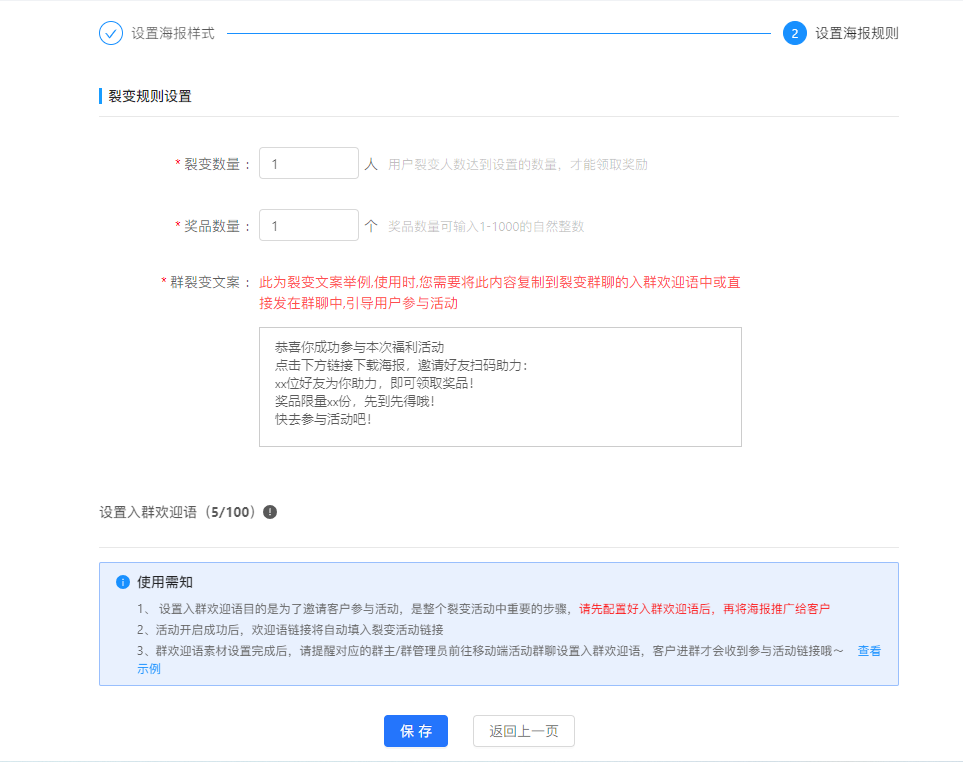Select the 设置海报规则 step label
Screen dimensions: 963x762
tap(856, 33)
